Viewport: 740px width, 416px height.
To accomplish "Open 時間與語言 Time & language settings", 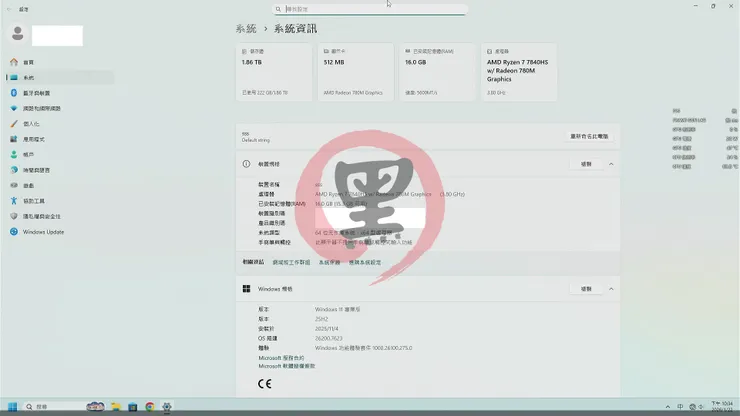I will [x=36, y=170].
